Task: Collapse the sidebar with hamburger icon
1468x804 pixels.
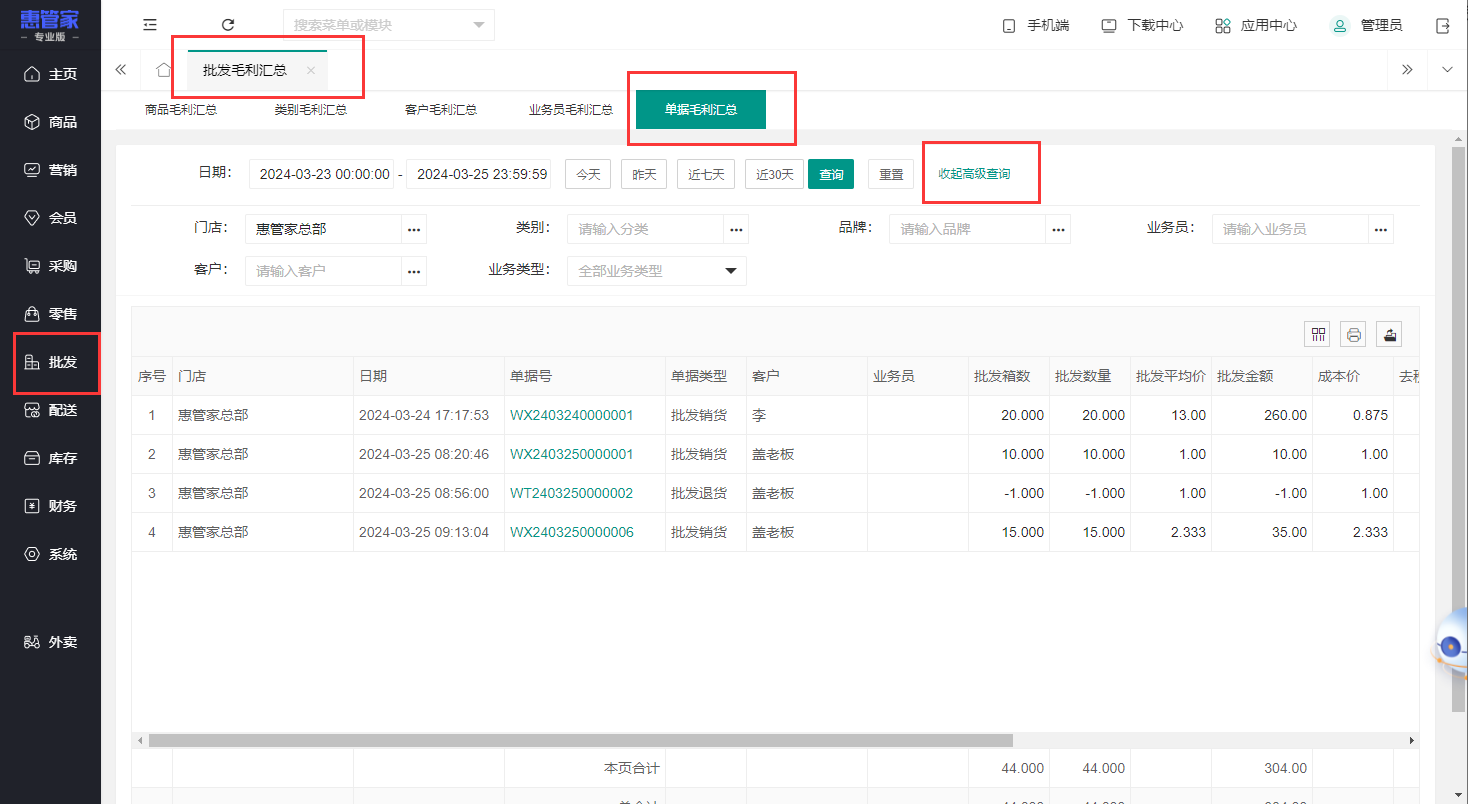Action: pyautogui.click(x=150, y=25)
